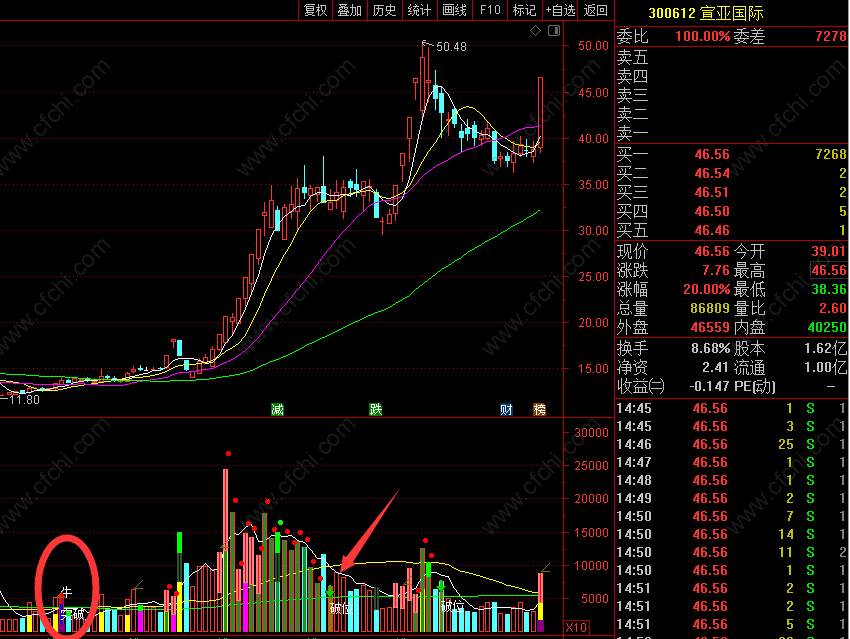Image resolution: width=850 pixels, height=639 pixels.
Task: Click the blue 财 marker icon
Action: (506, 409)
